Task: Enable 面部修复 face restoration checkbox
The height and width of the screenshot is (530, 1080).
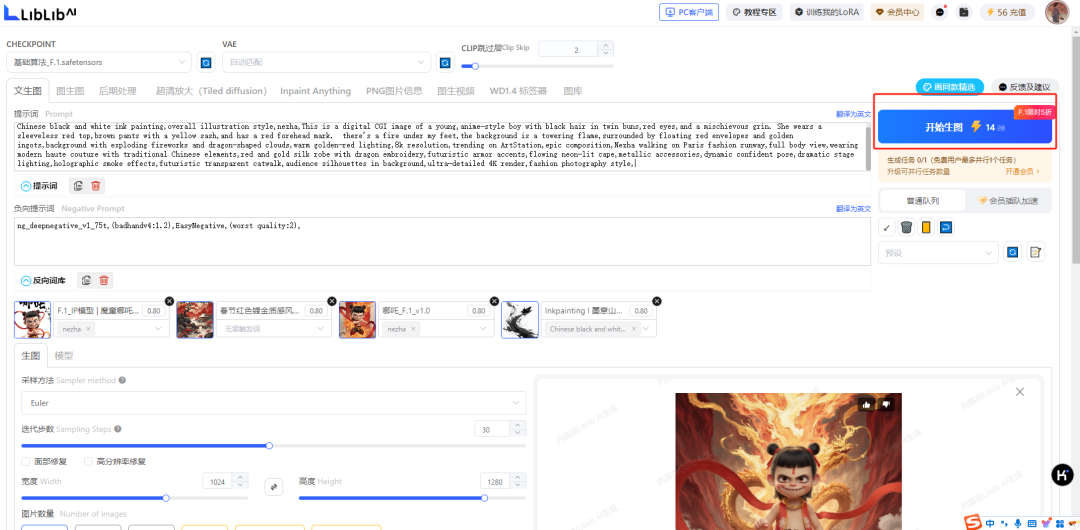Action: tap(25, 461)
